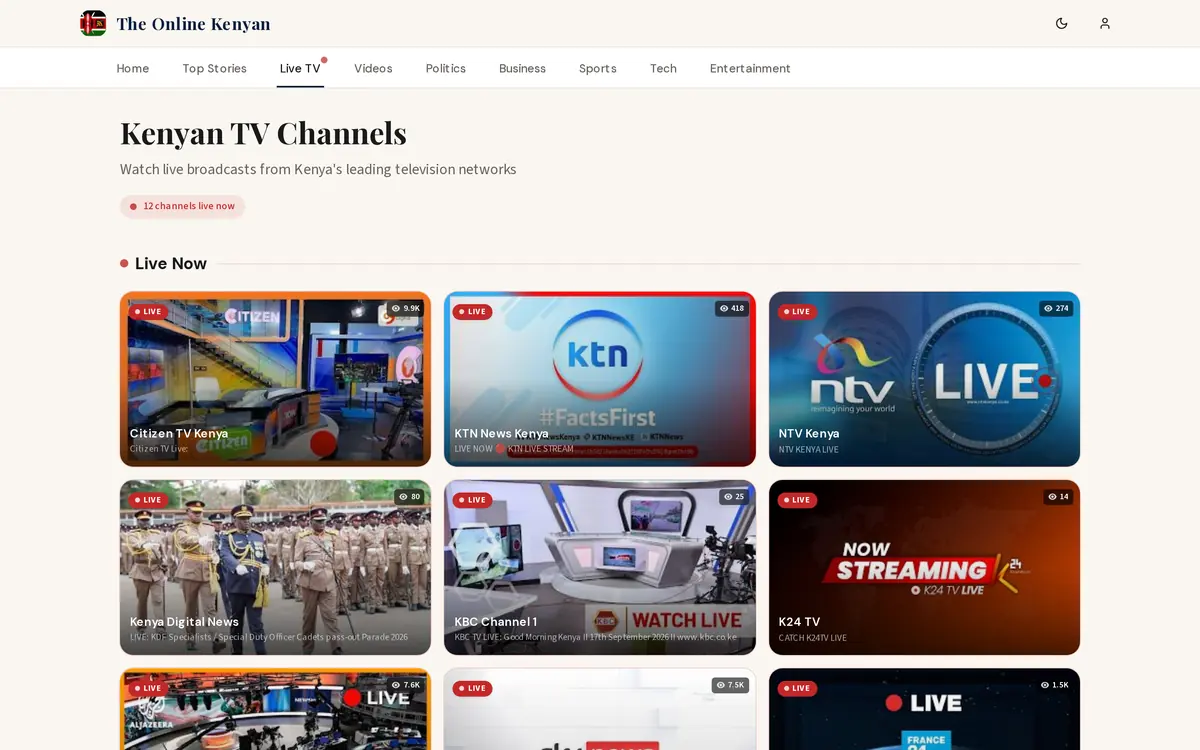Screen dimensions: 1200x750
Task: Click the KDF Cadets pass-out Parade caption
Action: click(x=269, y=638)
